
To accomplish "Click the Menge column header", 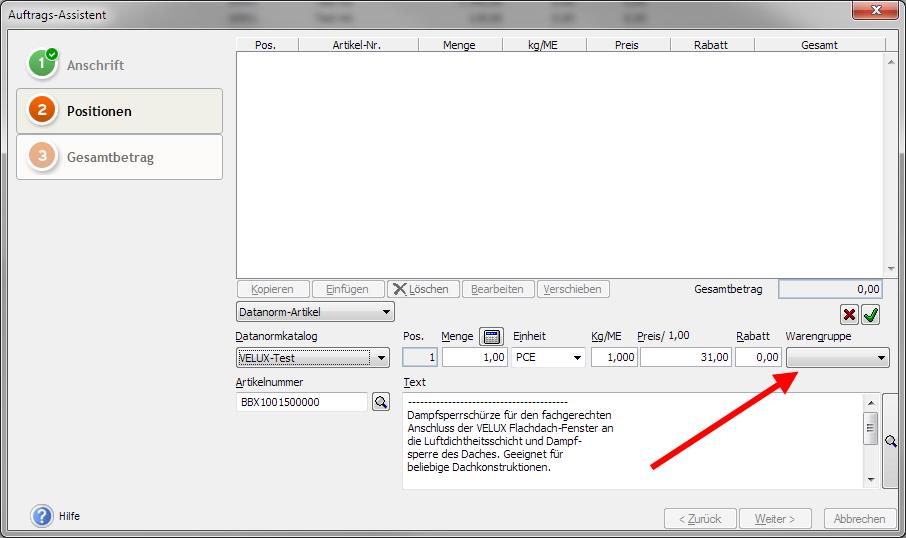I will pos(459,45).
